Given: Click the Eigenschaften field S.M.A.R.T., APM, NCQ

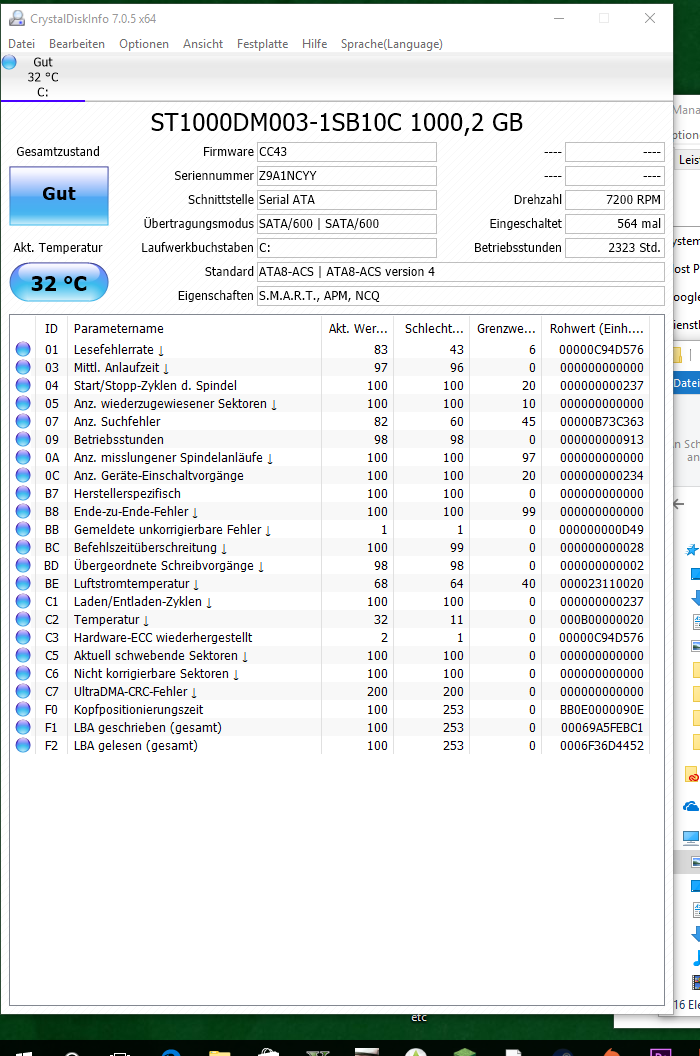Looking at the screenshot, I should pos(461,296).
